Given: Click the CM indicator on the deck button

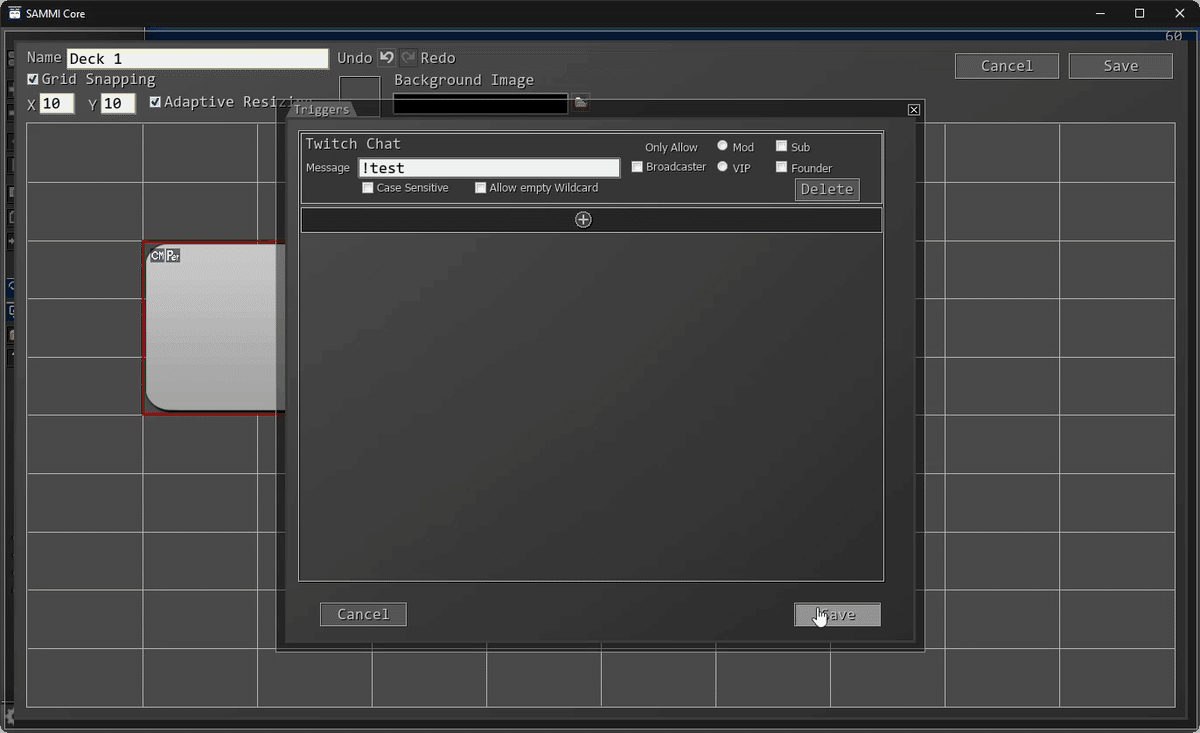Looking at the screenshot, I should [157, 256].
